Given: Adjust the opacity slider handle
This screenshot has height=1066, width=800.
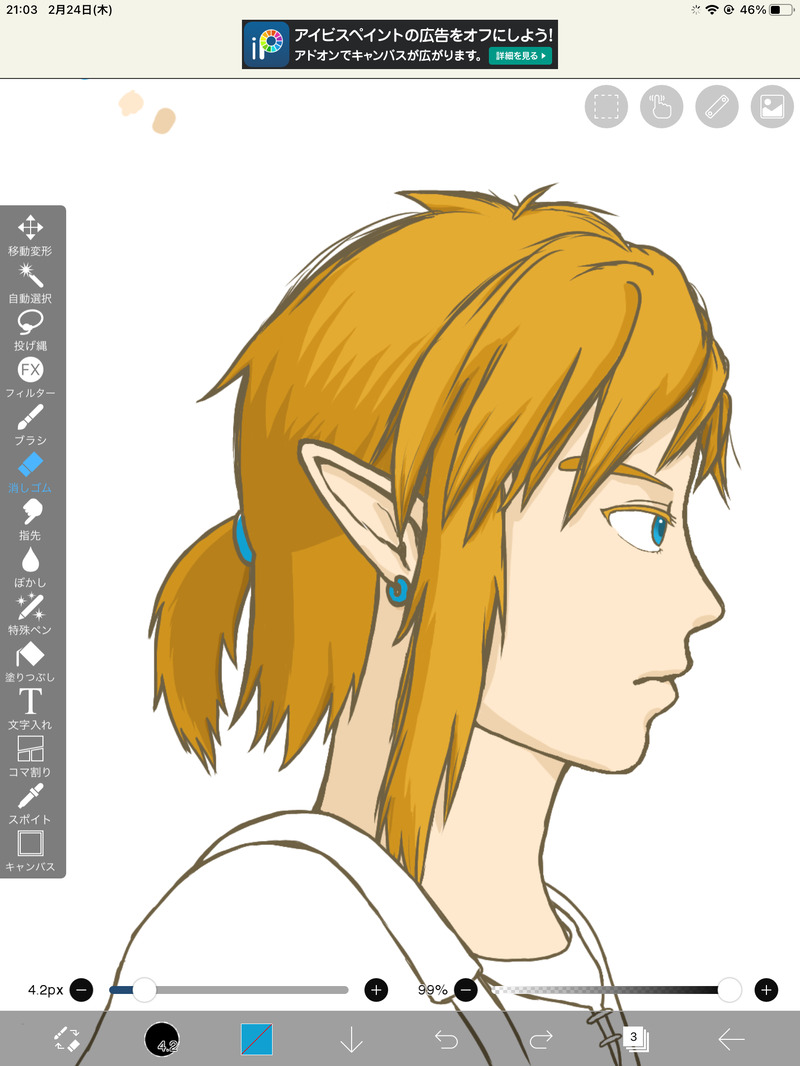Looking at the screenshot, I should click(x=729, y=990).
